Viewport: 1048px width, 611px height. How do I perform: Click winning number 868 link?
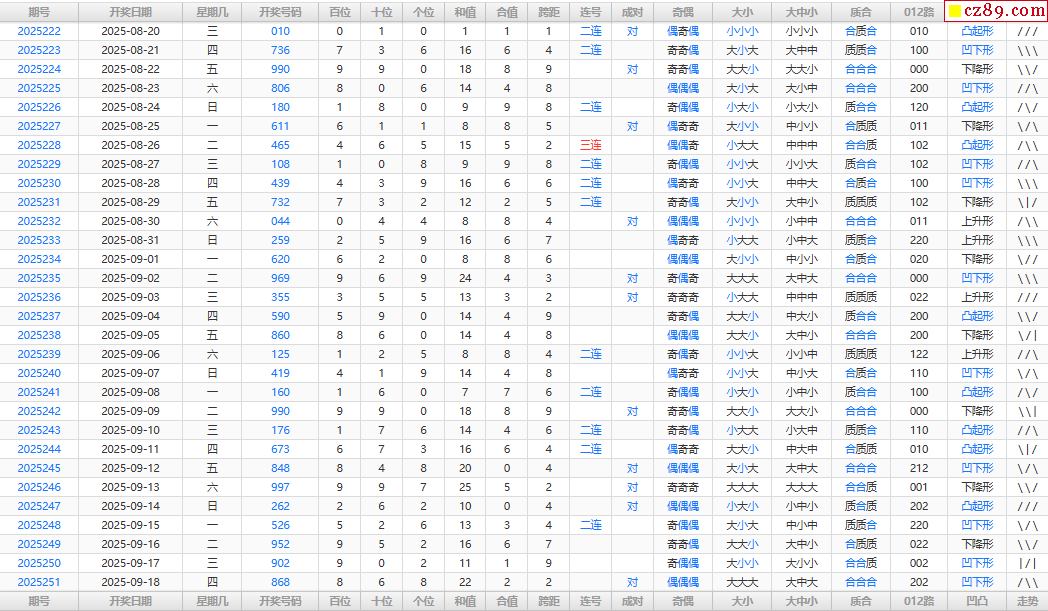[280, 582]
